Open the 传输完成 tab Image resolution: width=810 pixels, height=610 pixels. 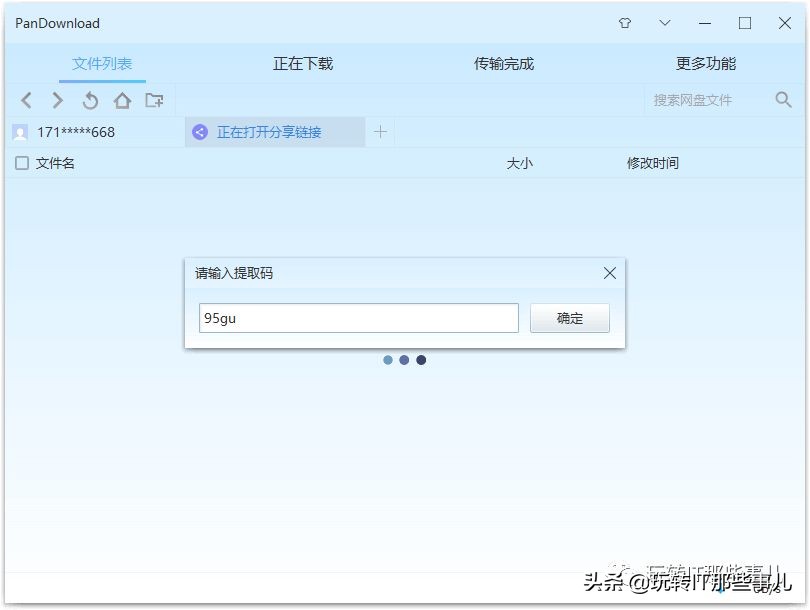pos(504,62)
